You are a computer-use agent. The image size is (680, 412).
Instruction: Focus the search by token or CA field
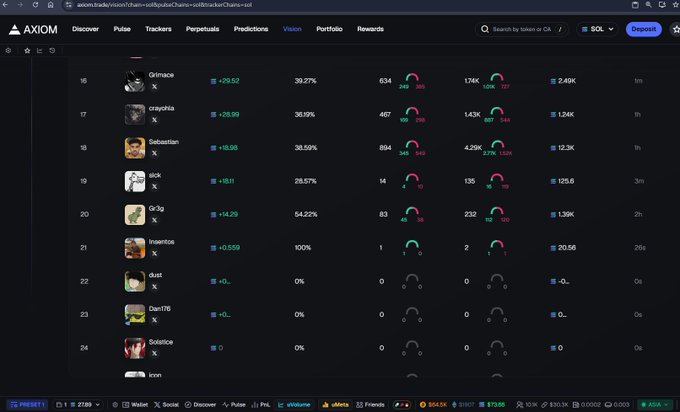(522, 29)
